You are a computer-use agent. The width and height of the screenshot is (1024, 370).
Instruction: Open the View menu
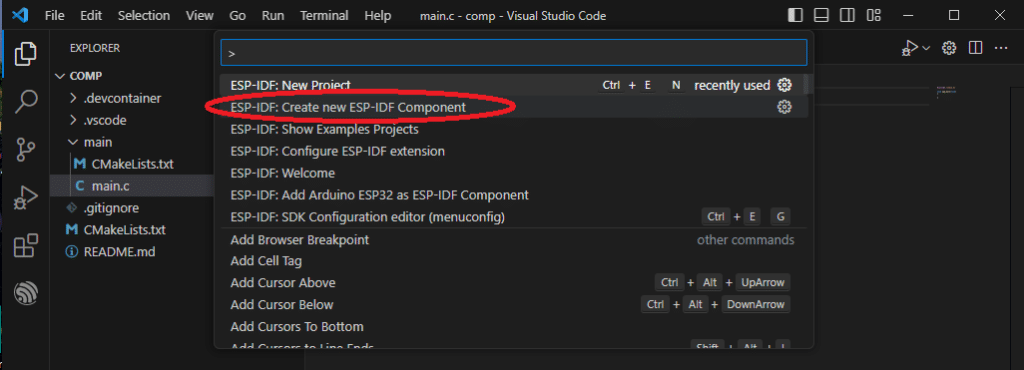(x=200, y=16)
